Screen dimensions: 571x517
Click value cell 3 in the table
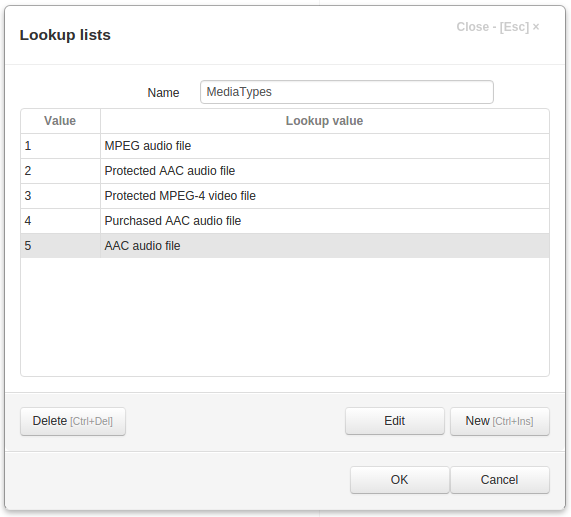60,196
